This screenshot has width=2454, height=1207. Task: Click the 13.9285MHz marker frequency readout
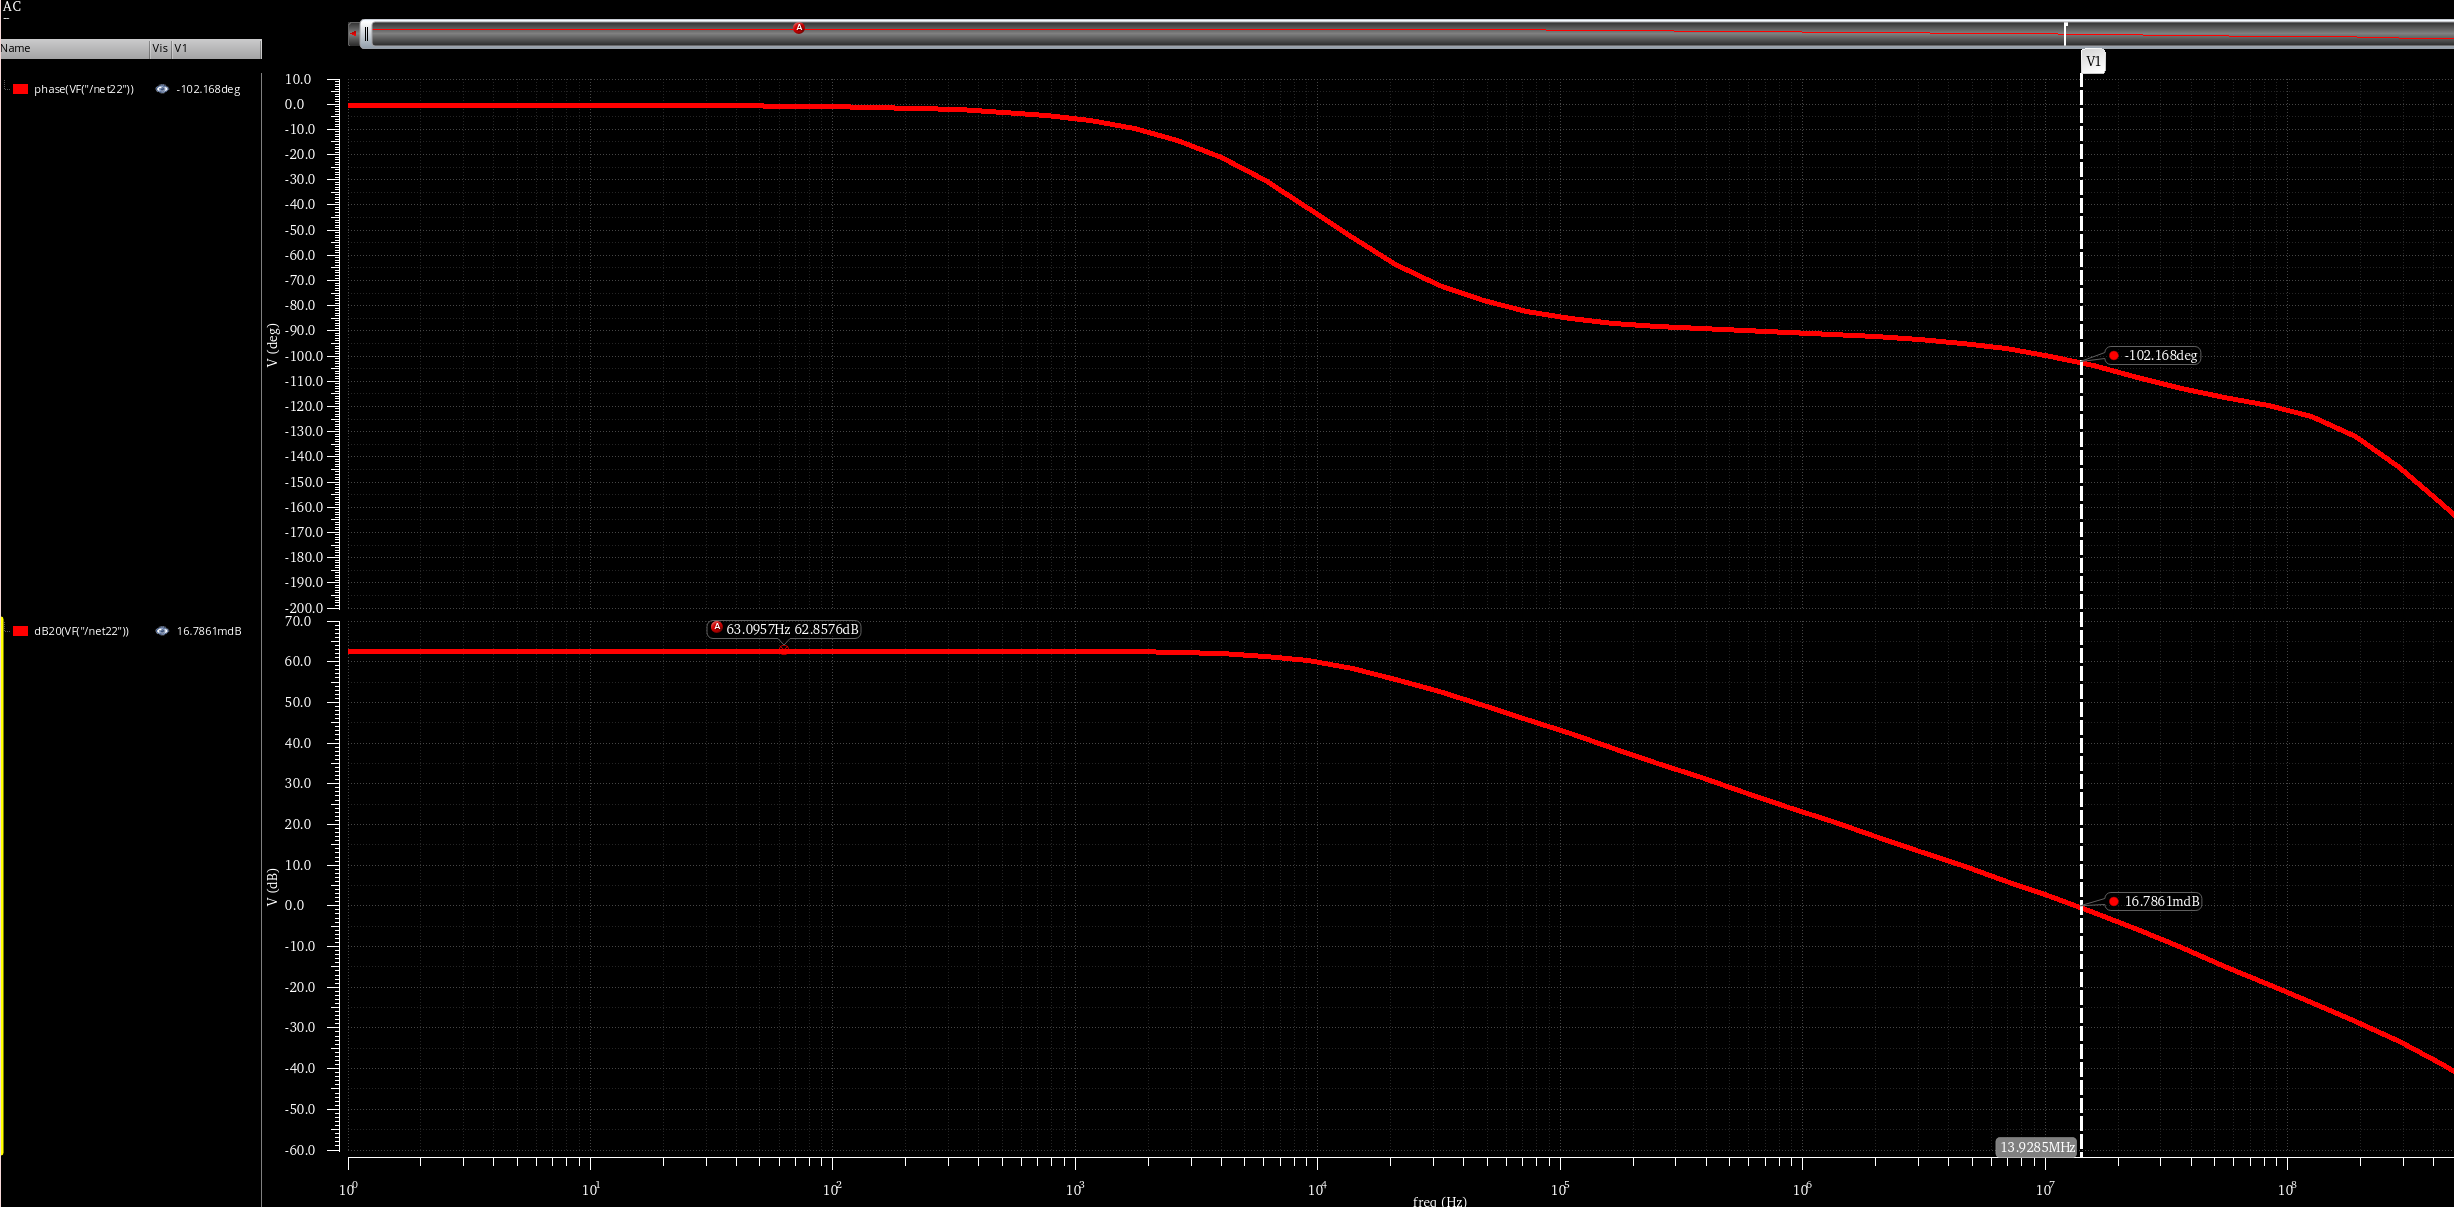(x=2037, y=1147)
